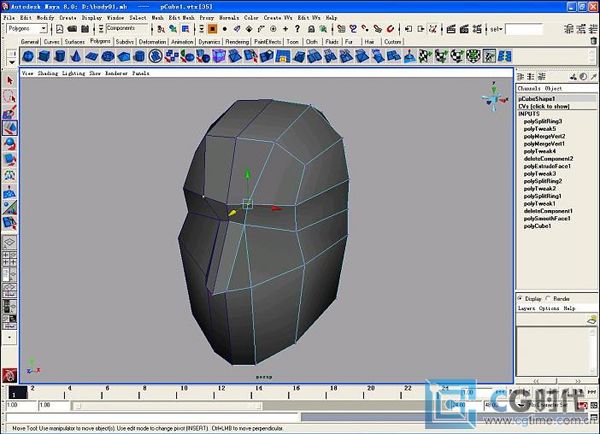Select the polyCube1 input node
Screen dimensions: 600x434
pyautogui.click(x=537, y=226)
